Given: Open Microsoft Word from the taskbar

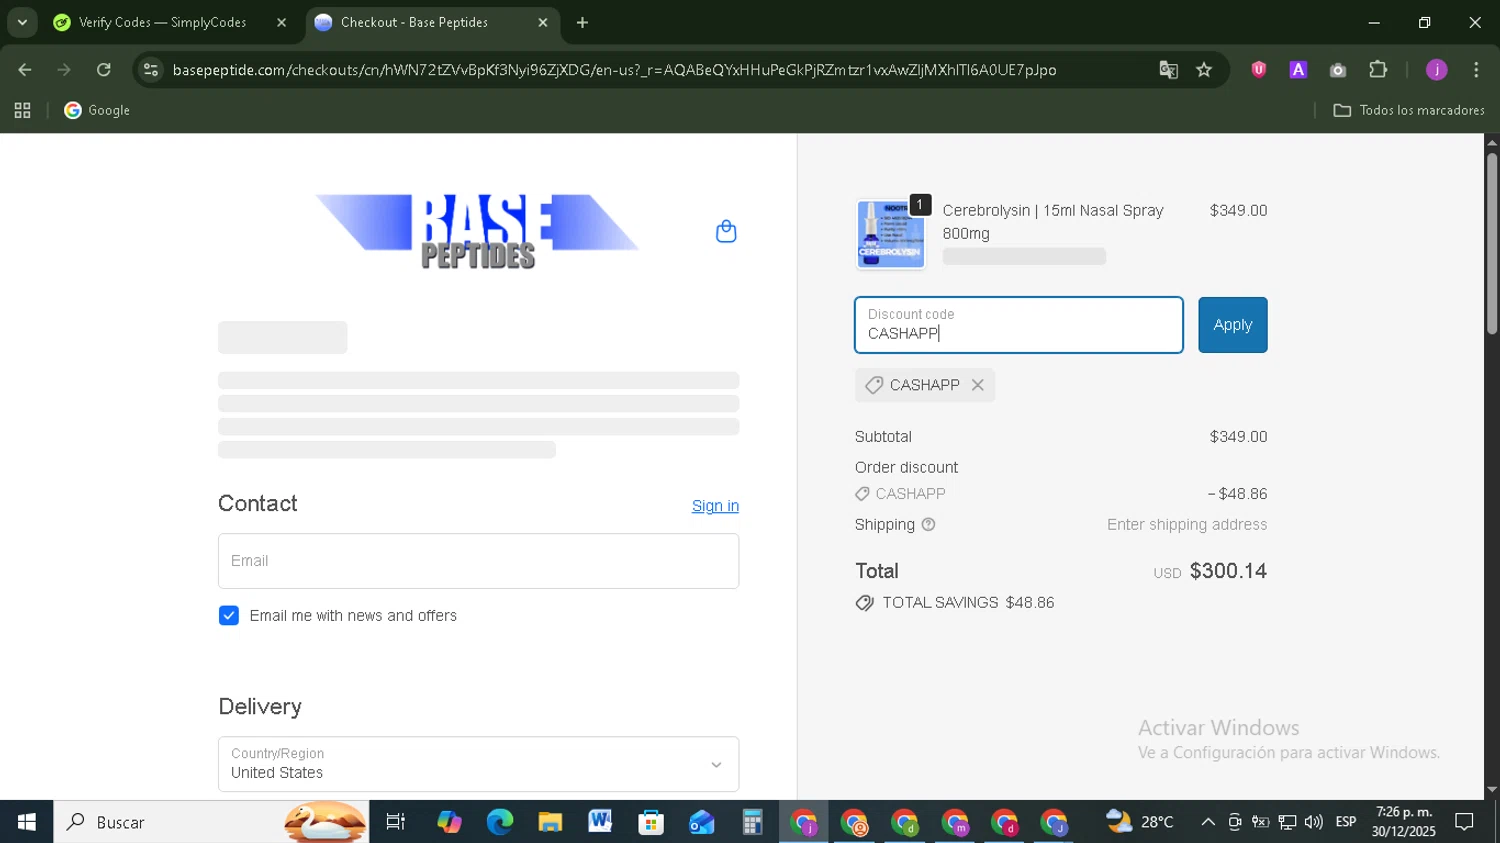Looking at the screenshot, I should (x=600, y=822).
